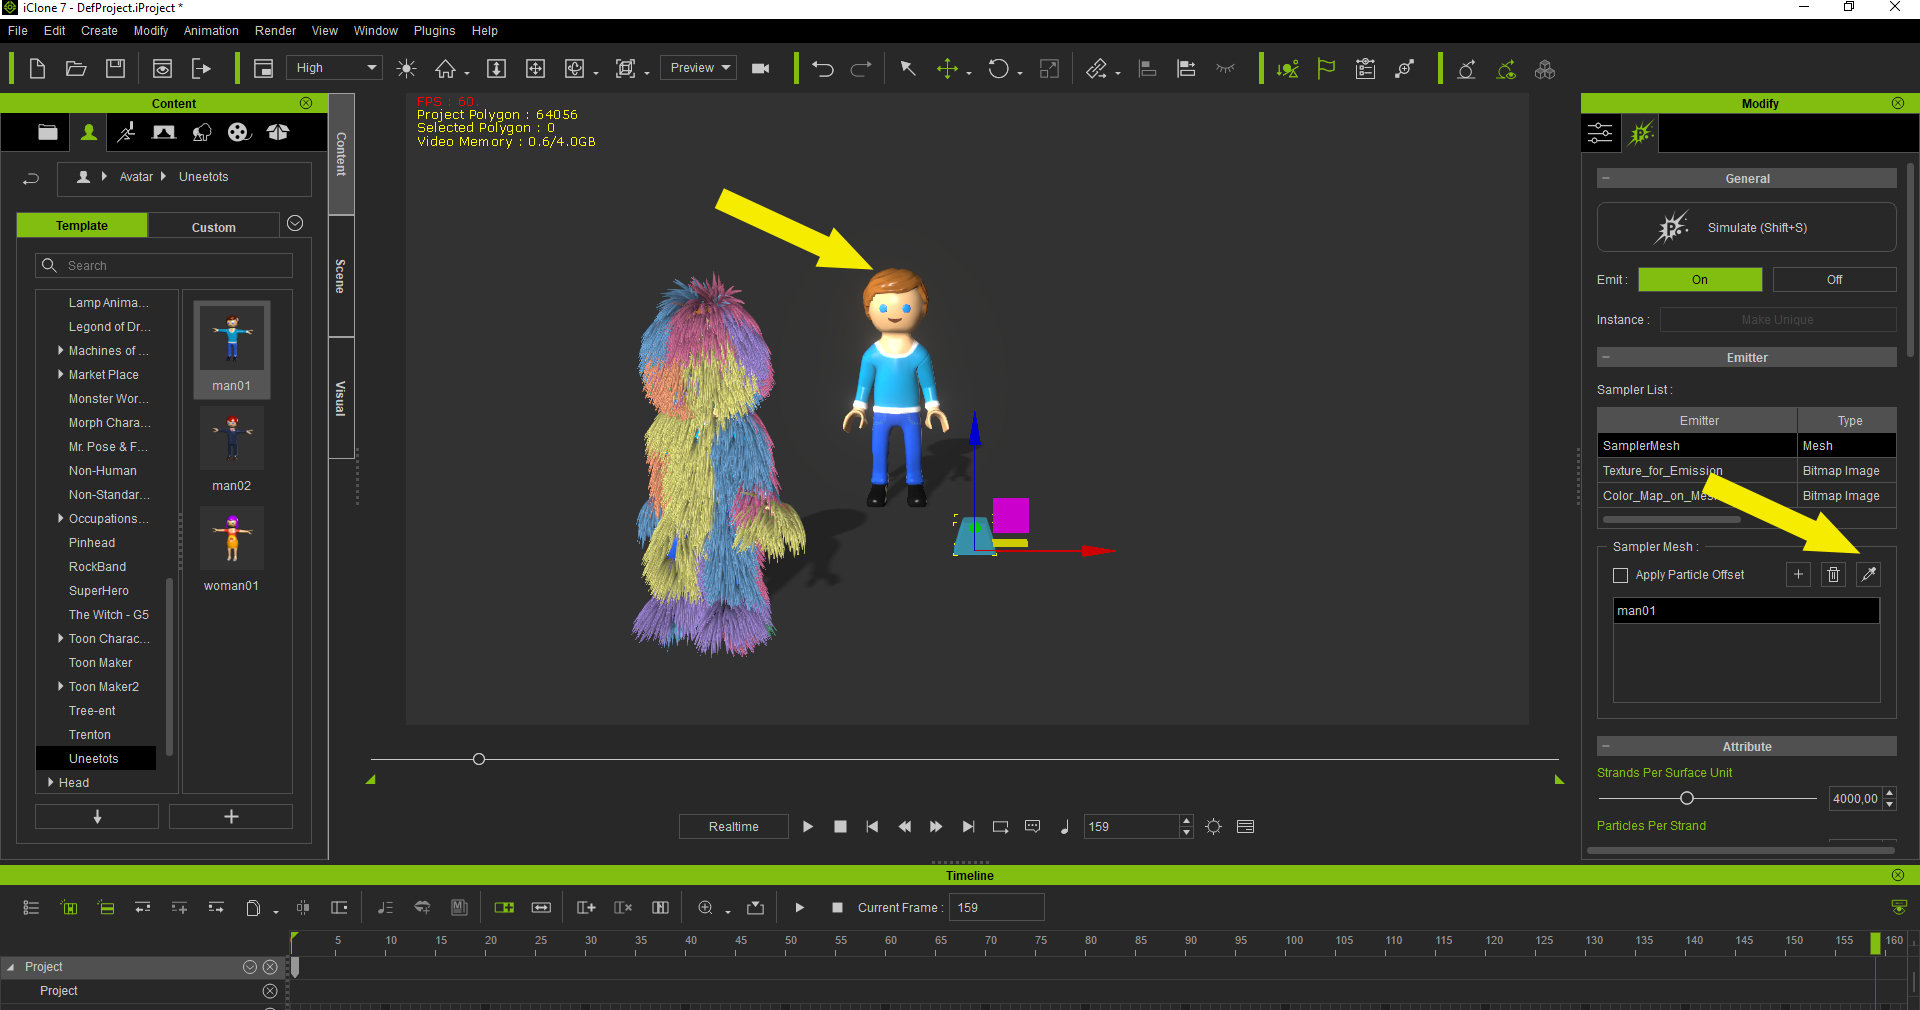1920x1010 pixels.
Task: Open the Animation tab icon in Content
Action: (127, 132)
